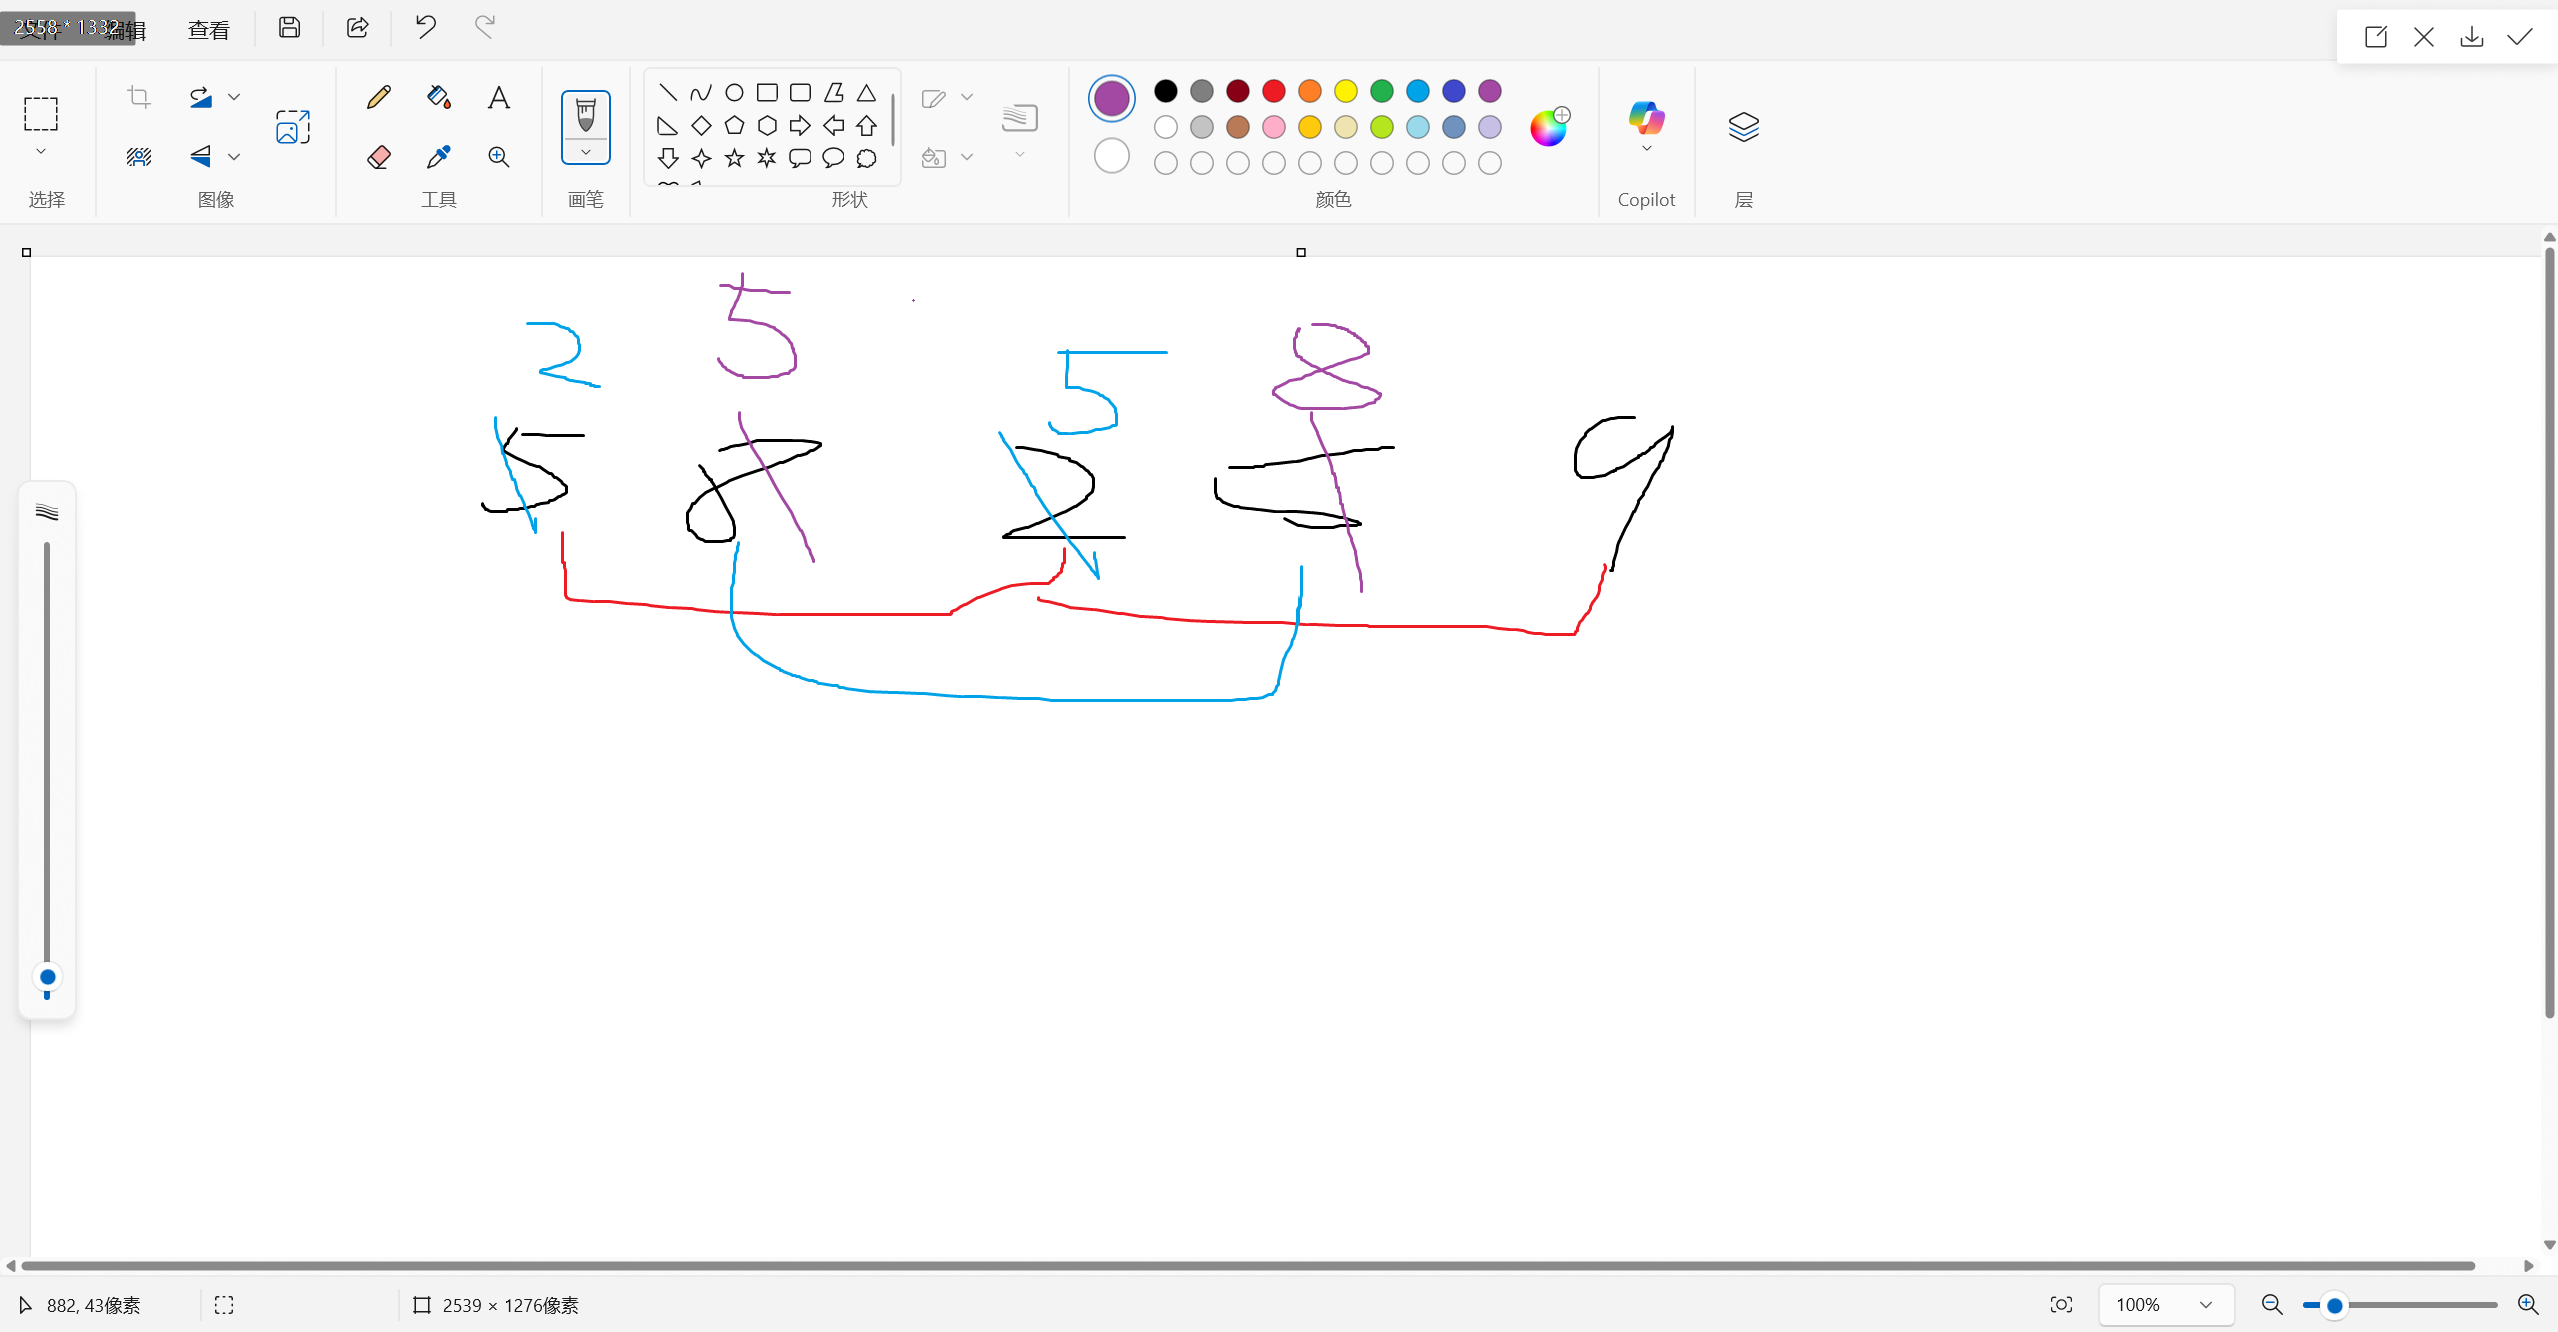
Task: Choose the Triangle shape
Action: [x=866, y=93]
